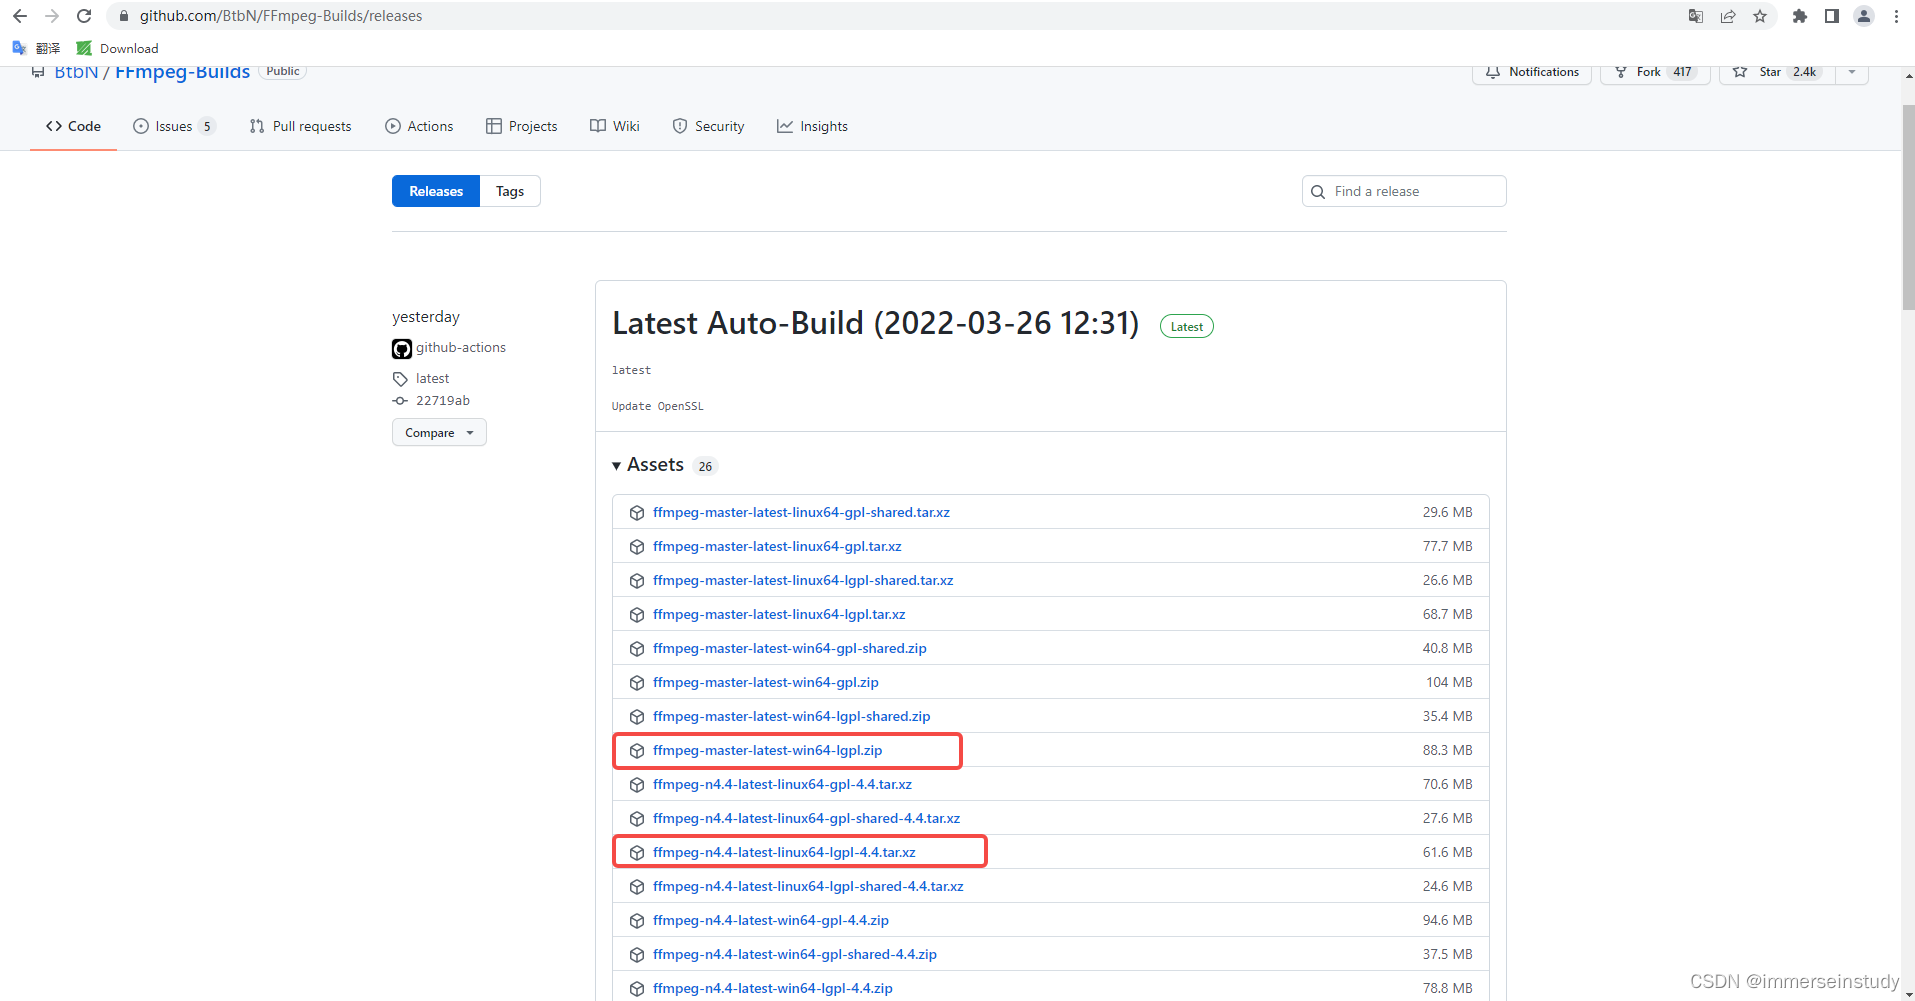1915x1001 pixels.
Task: Select the Releases button
Action: coord(436,191)
